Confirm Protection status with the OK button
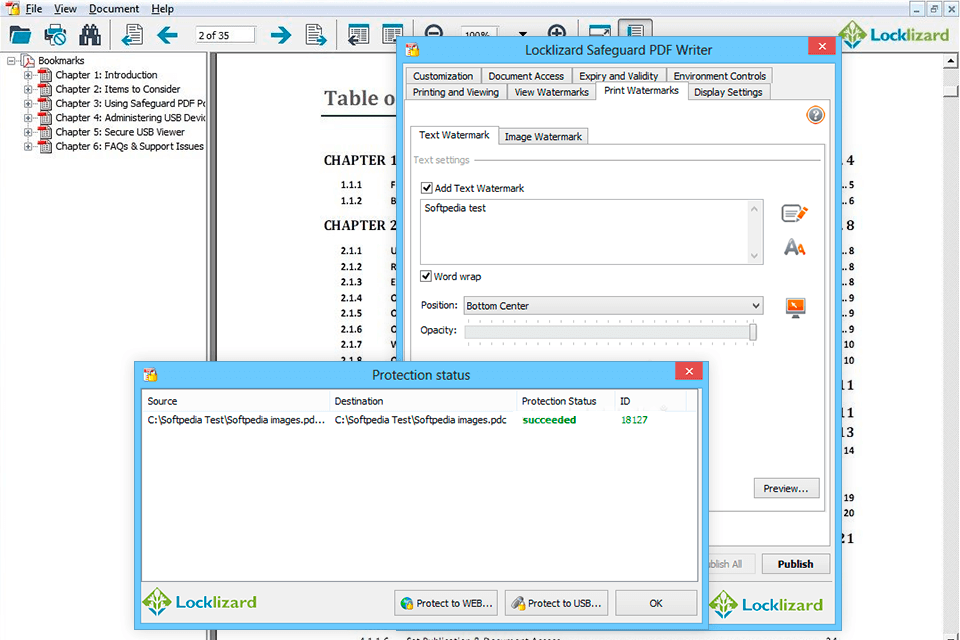 click(656, 603)
